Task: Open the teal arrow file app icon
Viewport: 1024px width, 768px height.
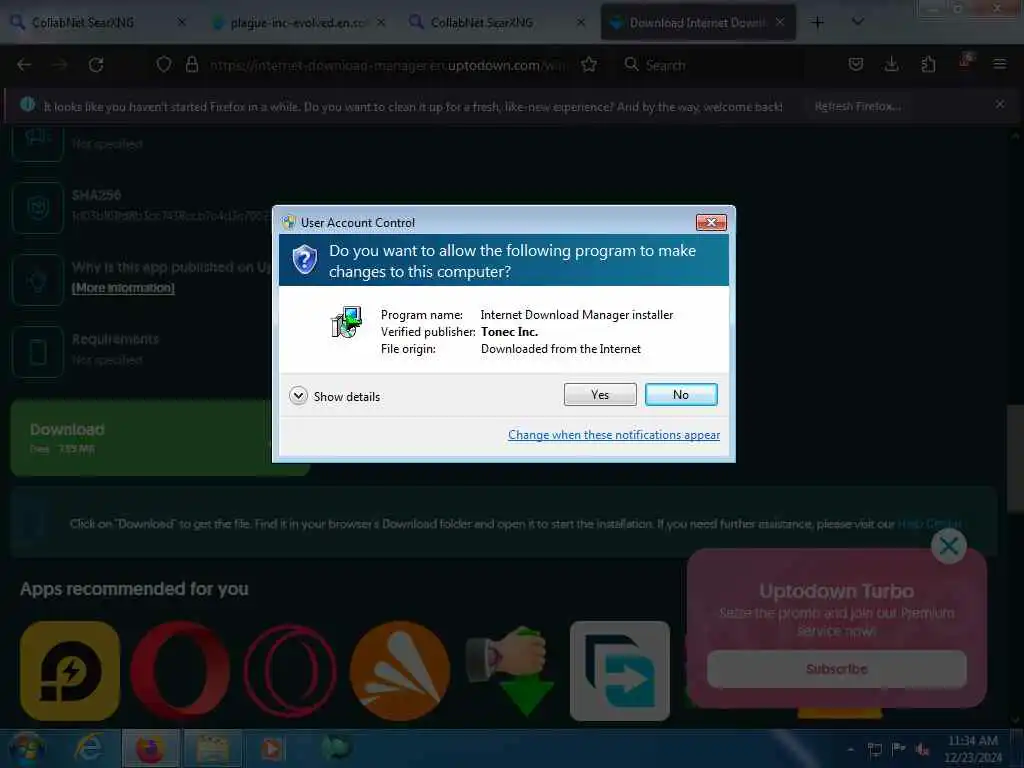Action: (620, 671)
